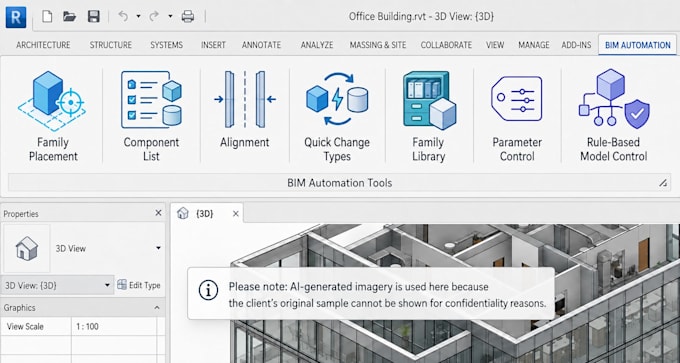Screen dimensions: 680x363
Task: Open the Manage tab
Action: pos(534,45)
